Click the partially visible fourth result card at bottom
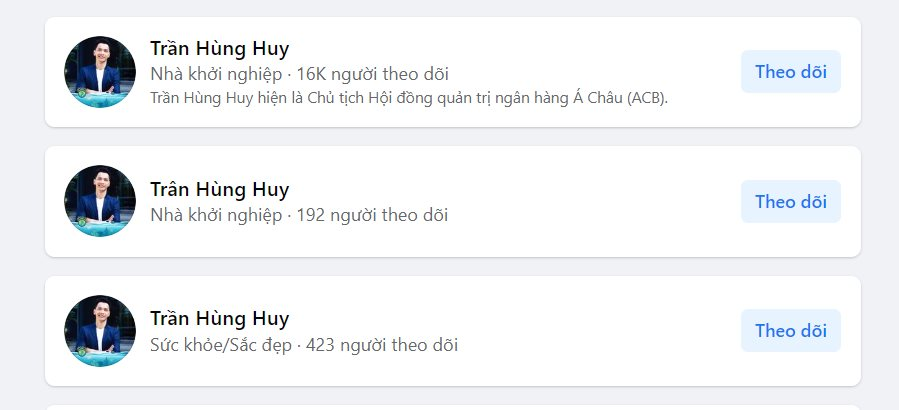899x410 pixels. [x=453, y=408]
